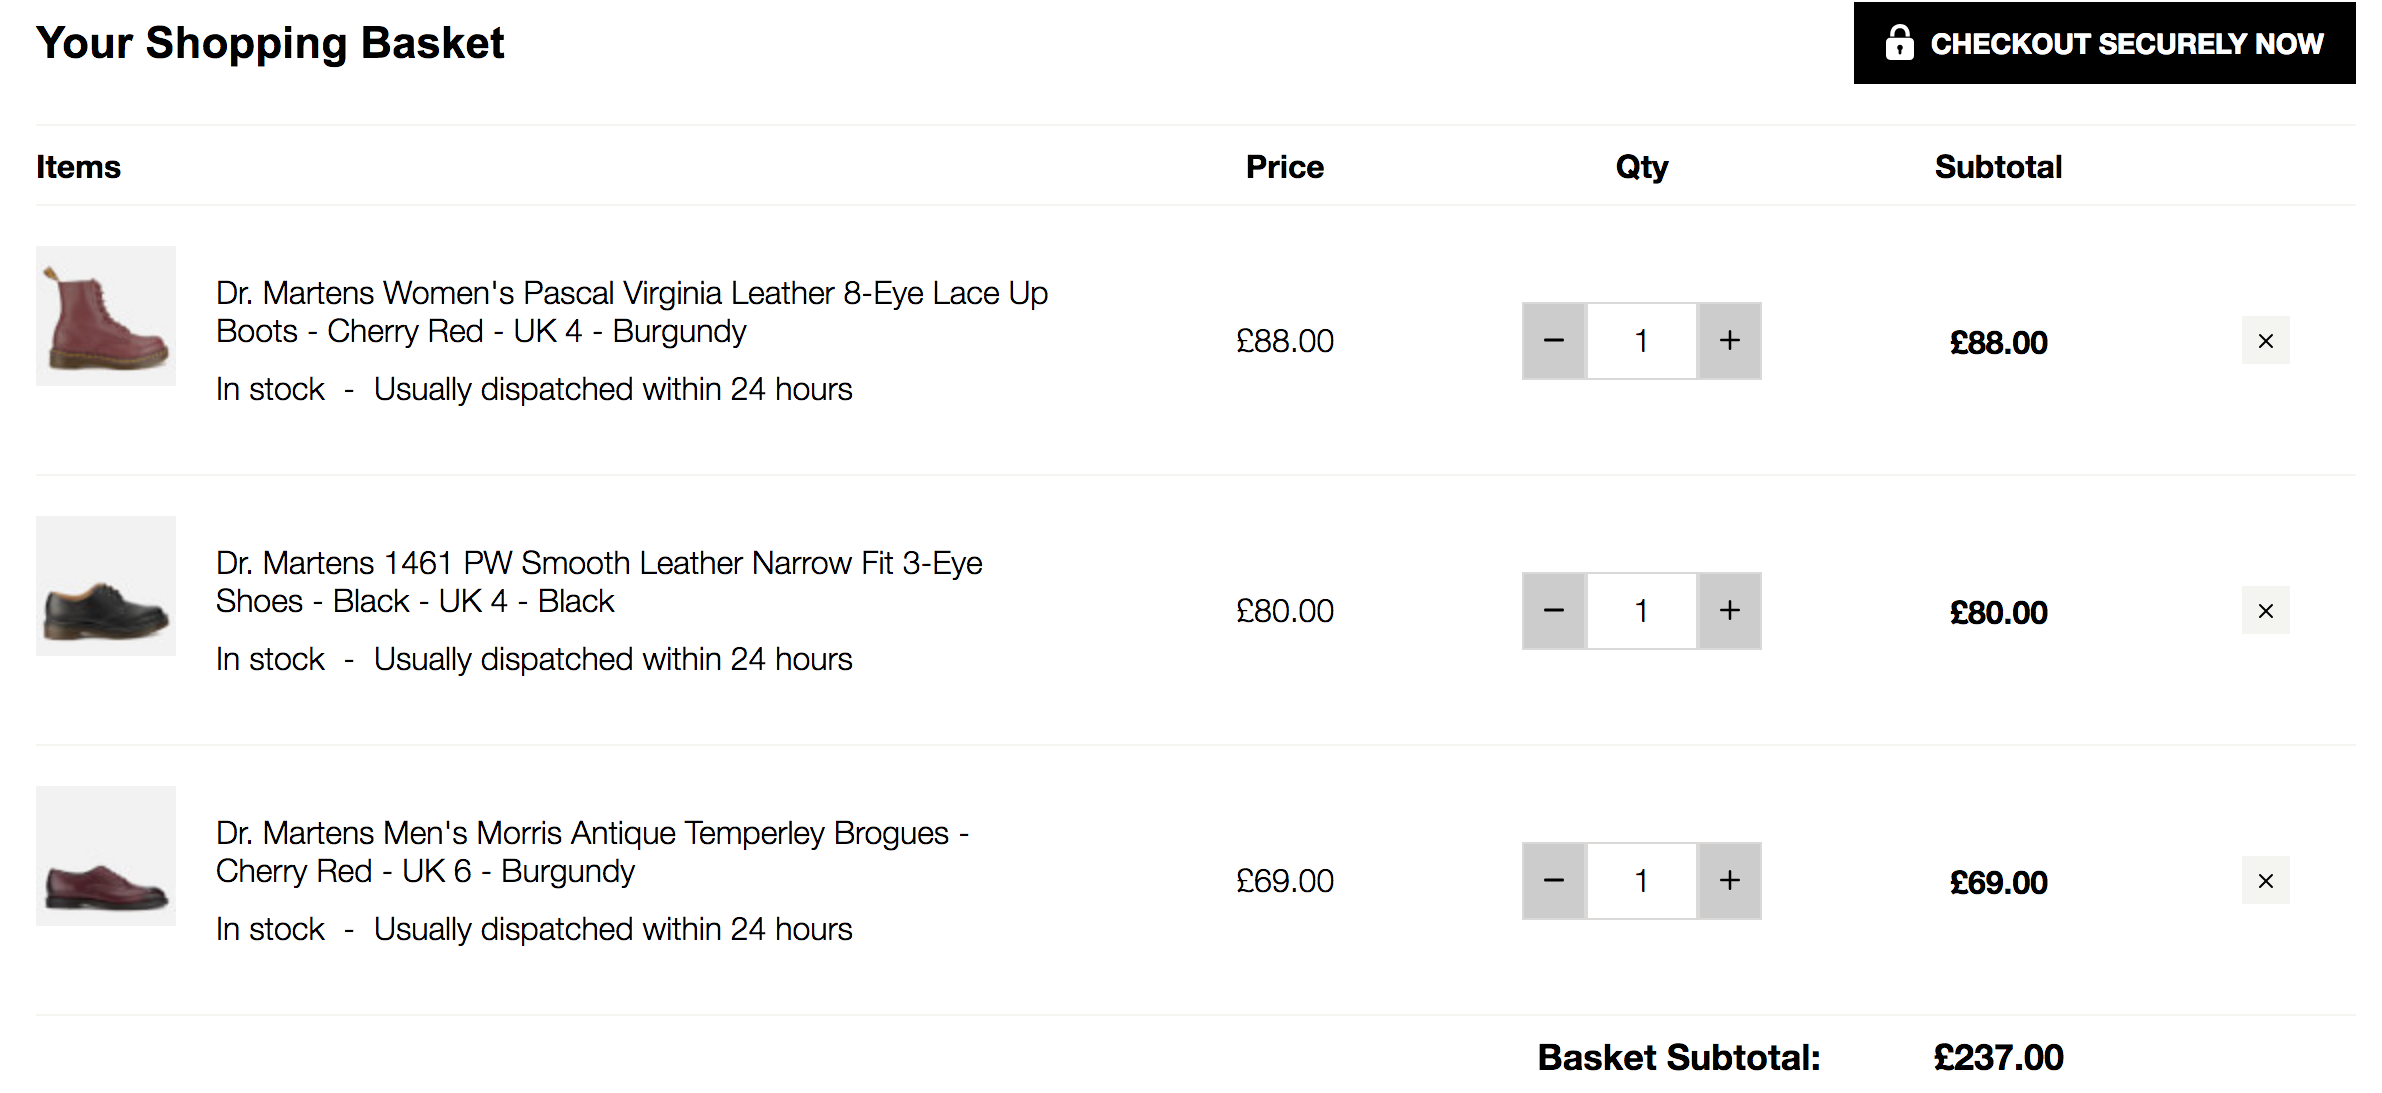Screen dimensions: 2382x1093
Task: Increase quantity of Morris Brogues
Action: pos(1729,881)
